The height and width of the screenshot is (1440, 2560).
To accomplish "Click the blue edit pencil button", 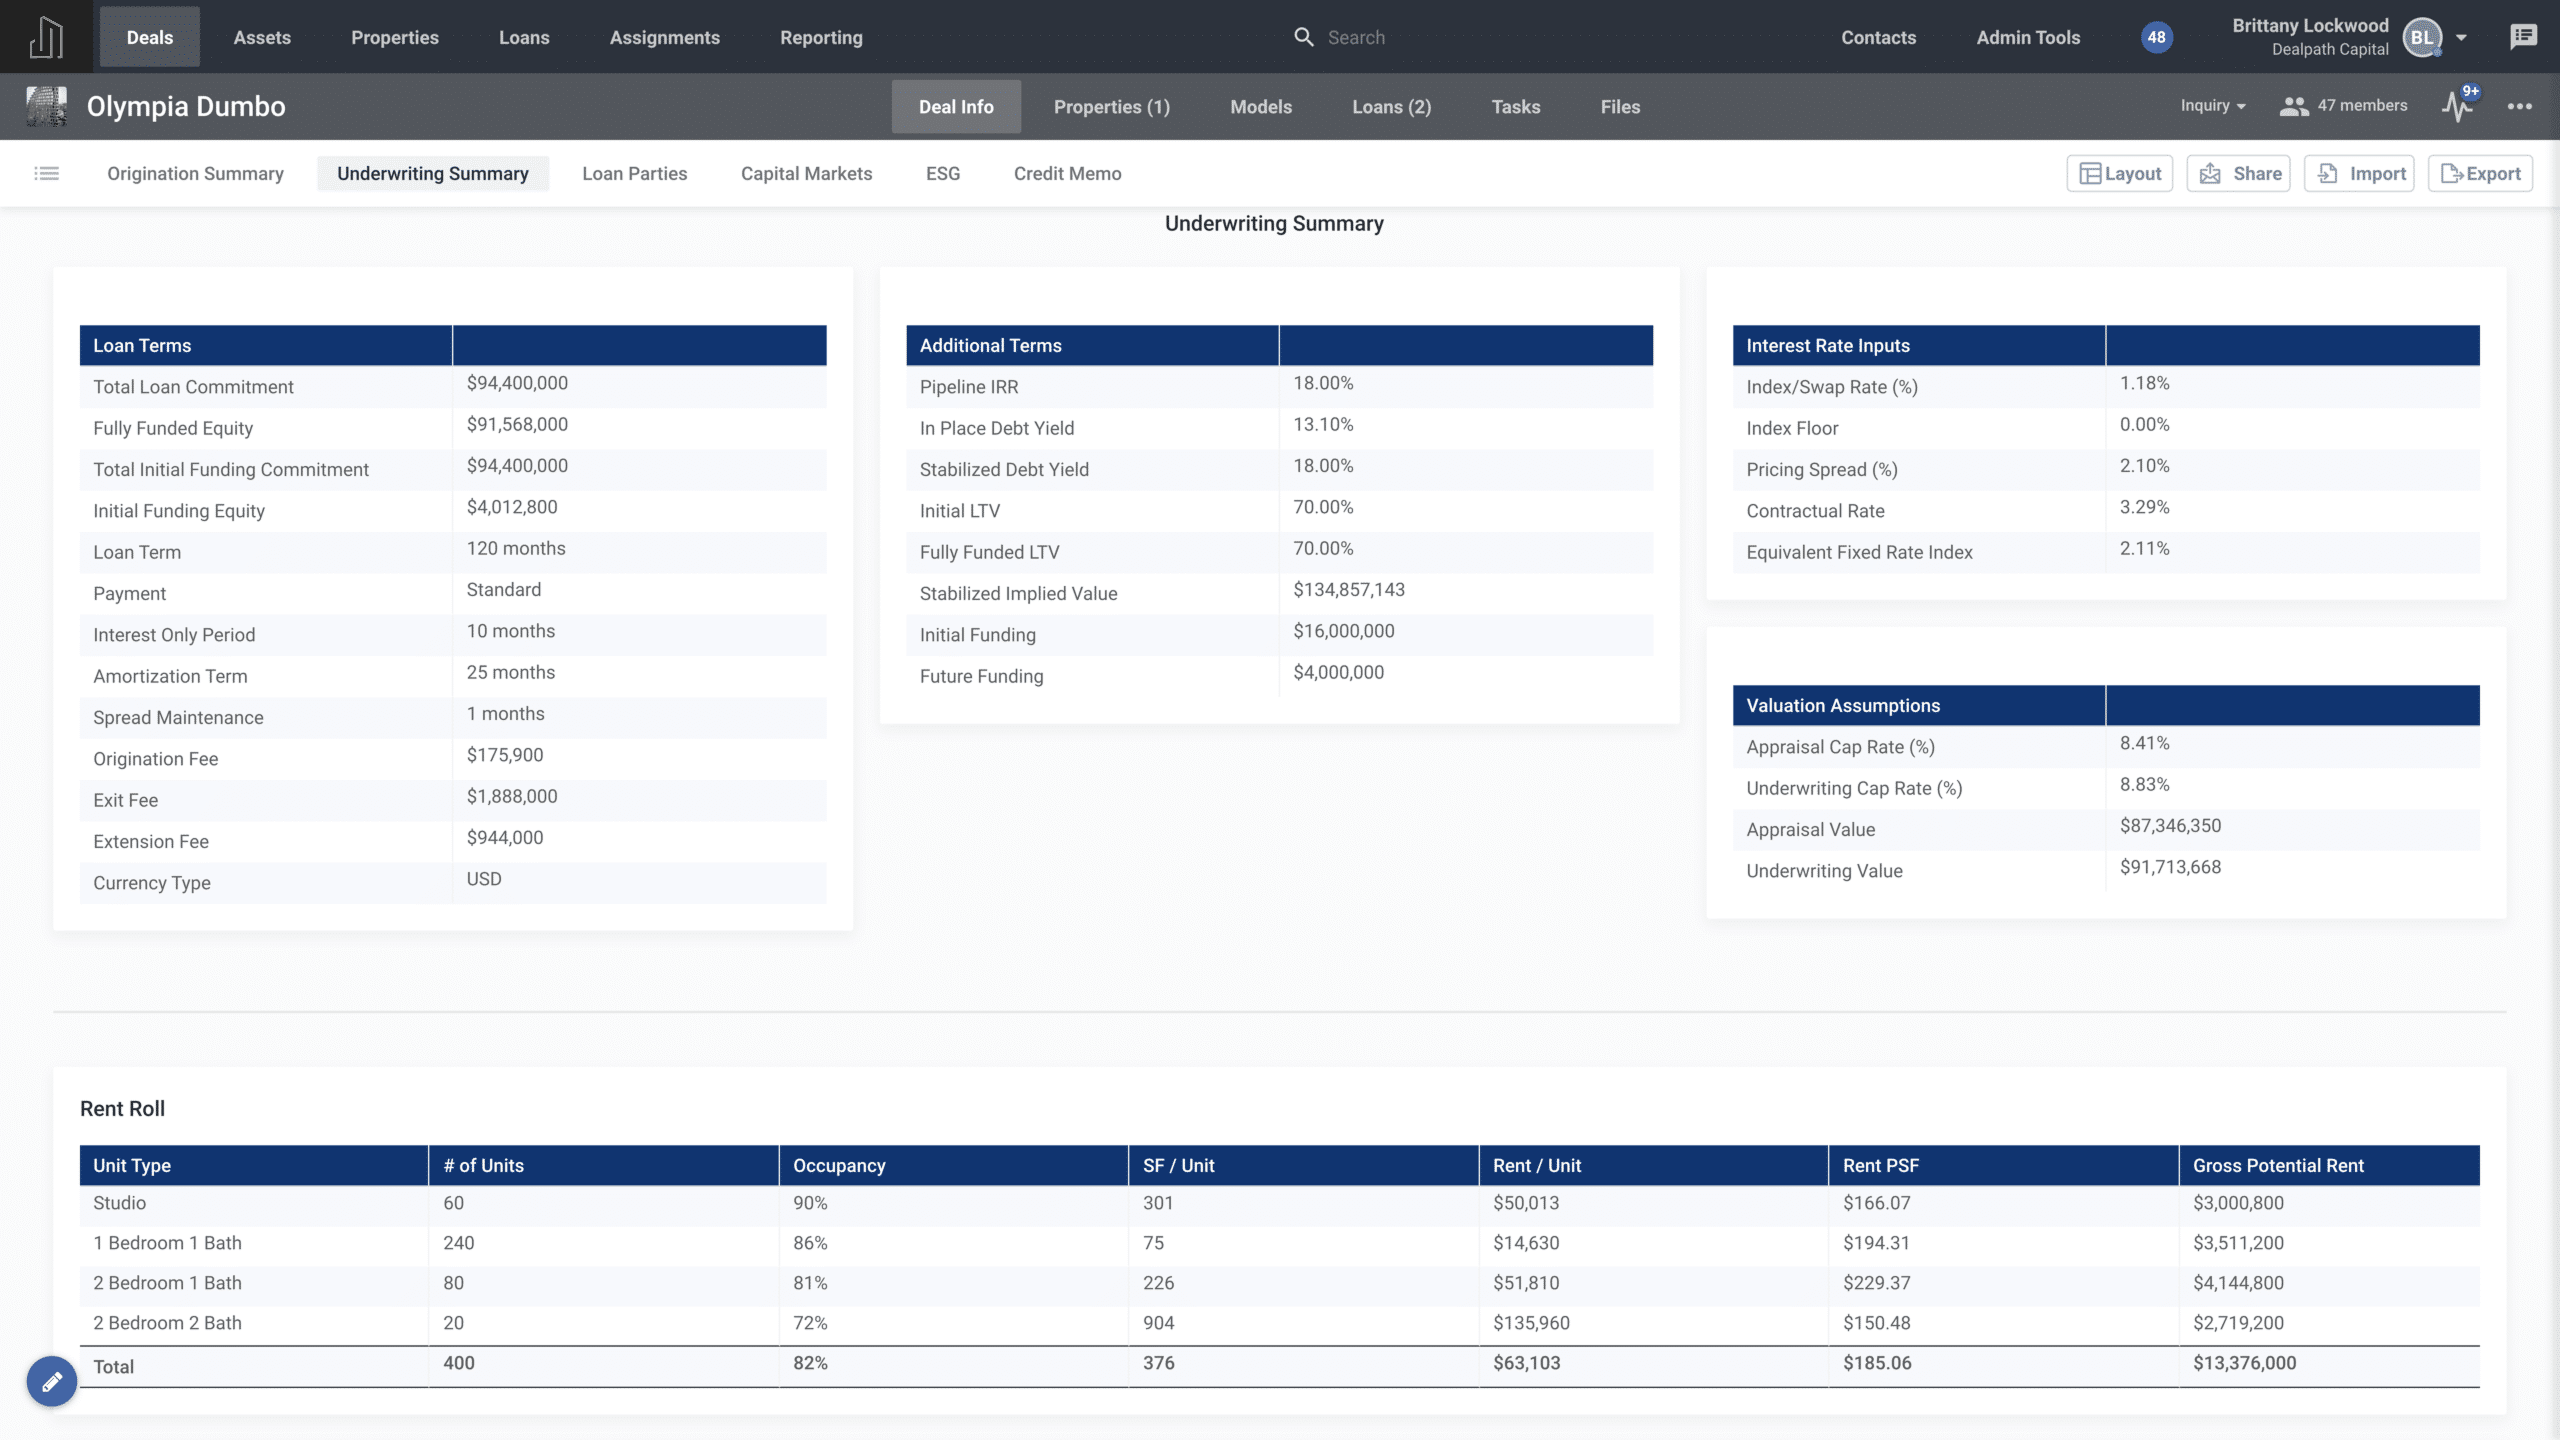I will pos(52,1381).
